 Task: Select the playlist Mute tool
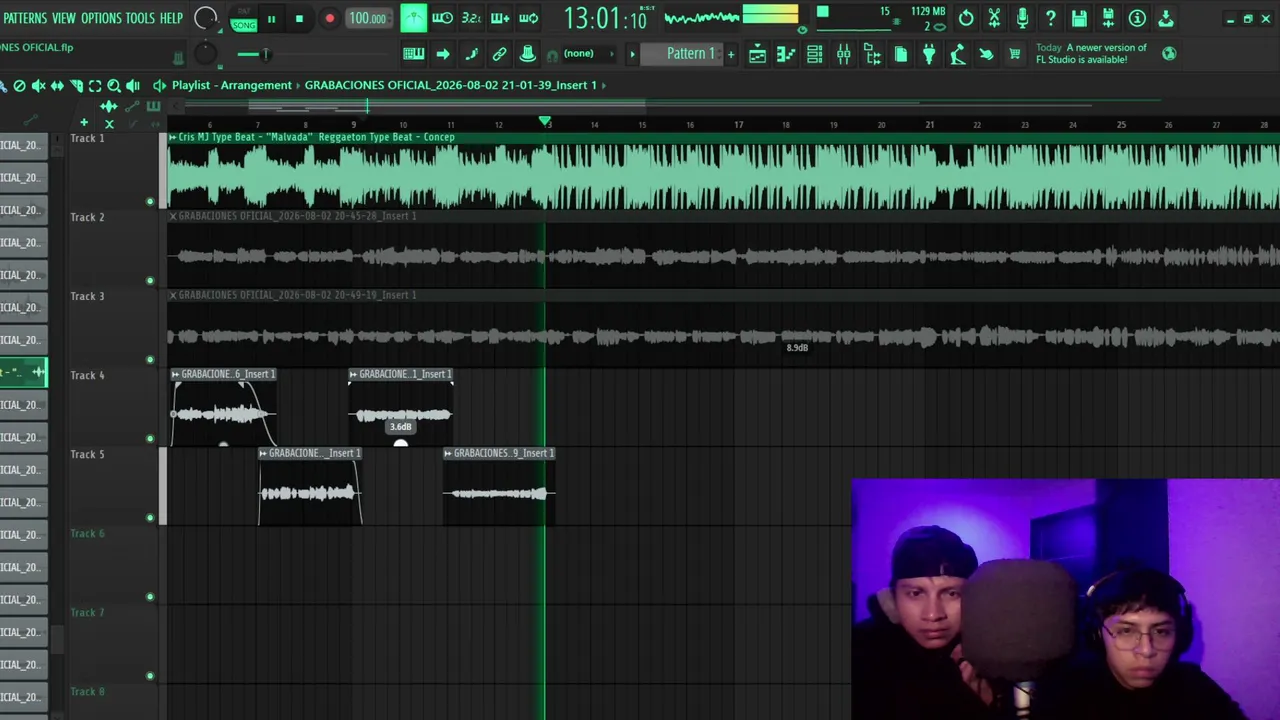38,86
